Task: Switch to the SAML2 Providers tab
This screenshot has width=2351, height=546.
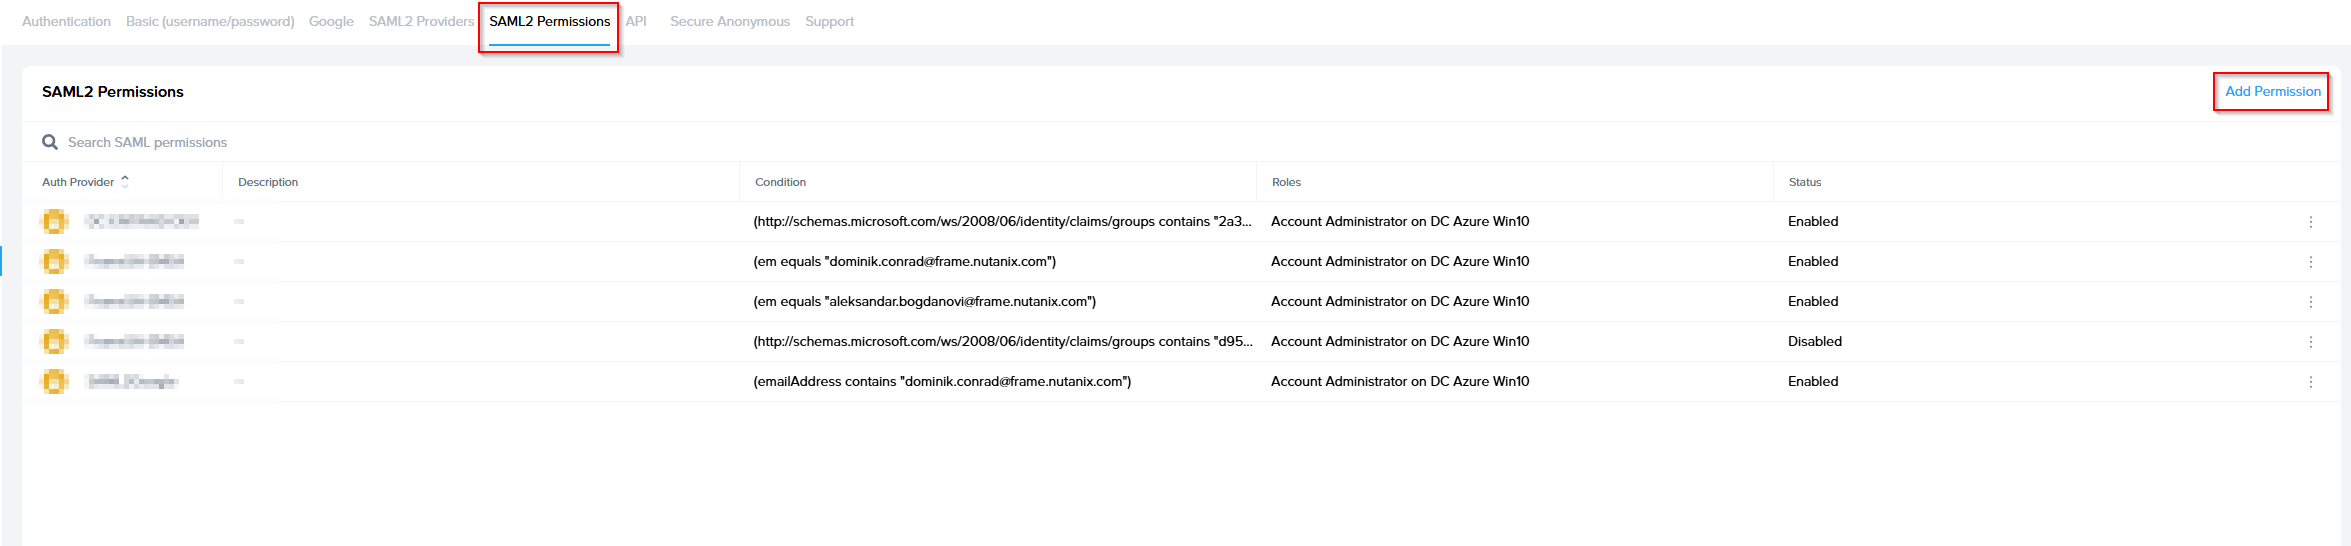Action: tap(421, 21)
